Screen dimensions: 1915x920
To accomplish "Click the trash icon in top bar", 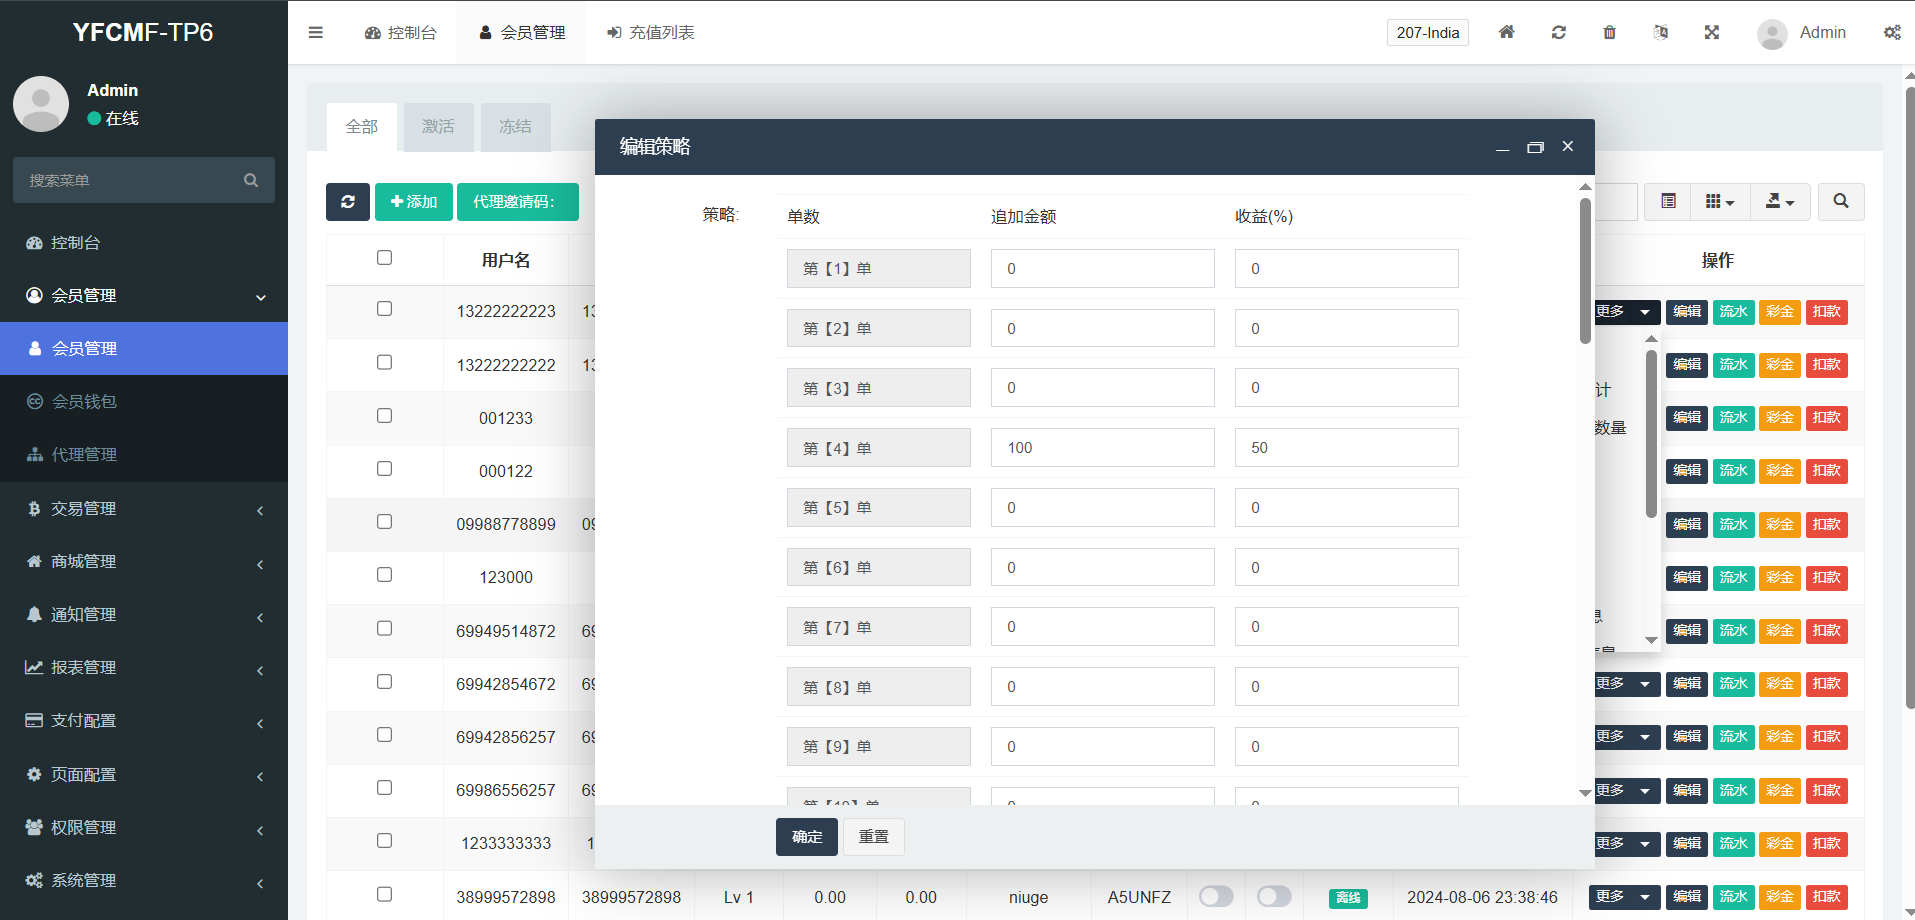I will [1609, 32].
